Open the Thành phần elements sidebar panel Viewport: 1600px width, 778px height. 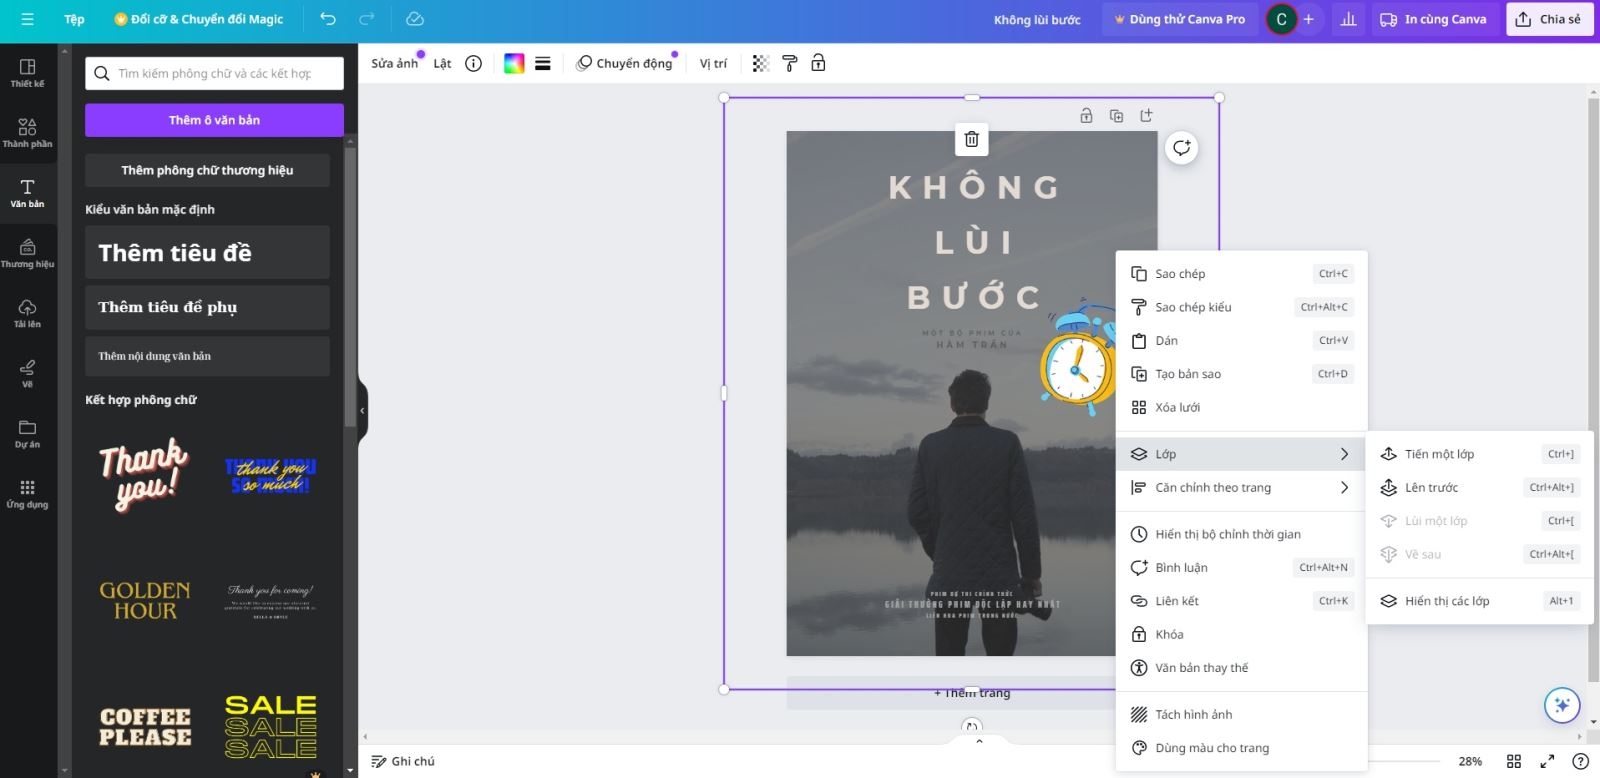click(27, 132)
